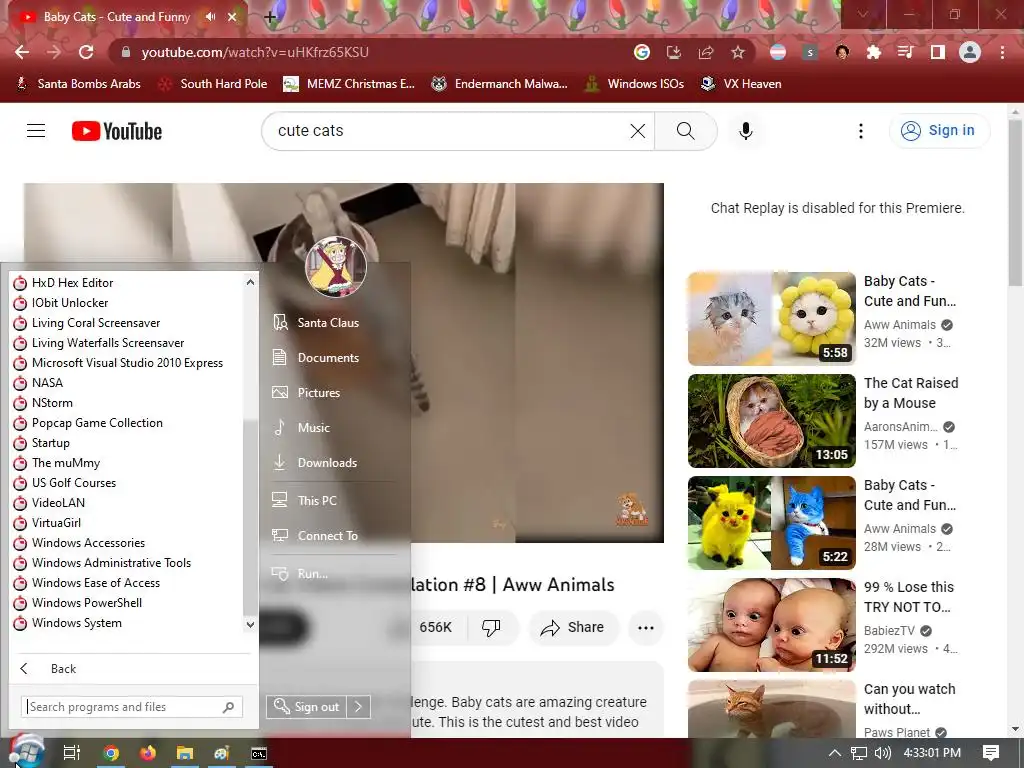Click the Google icon in address bar
This screenshot has height=768, width=1024.
(x=642, y=52)
